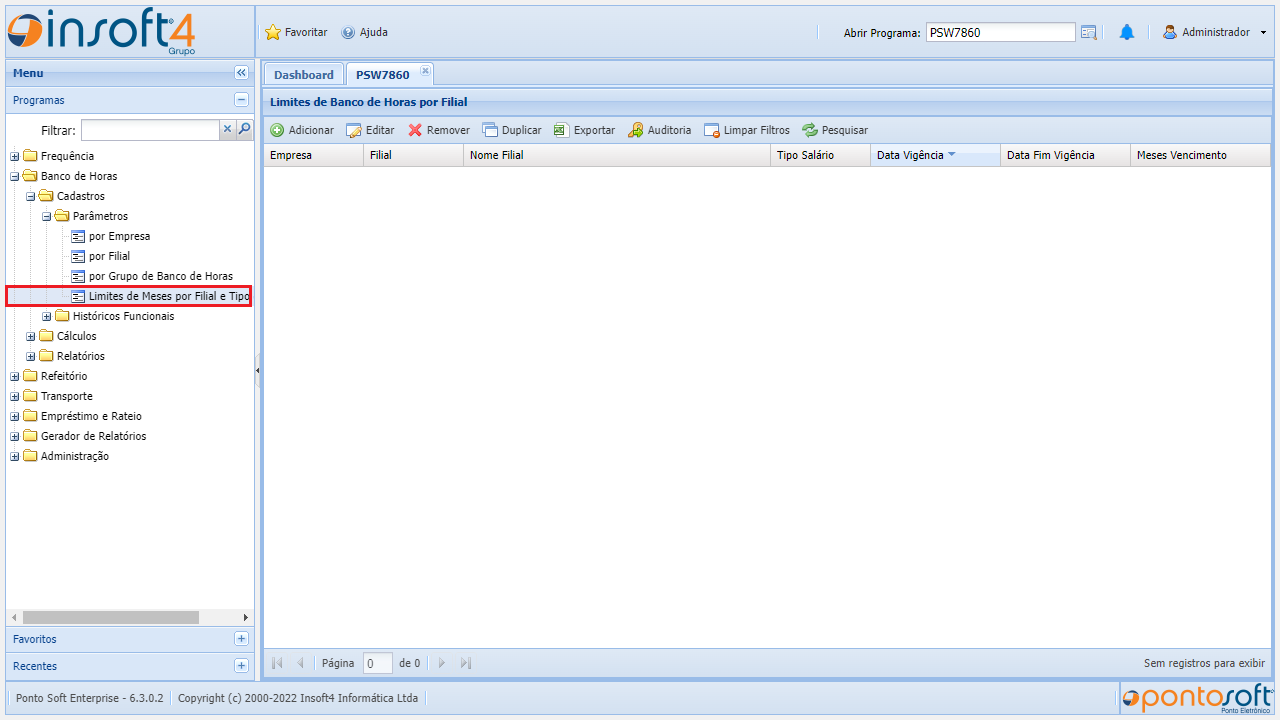Screen dimensions: 1280x720
Task: Switch to the Dashboard tab
Action: click(303, 75)
